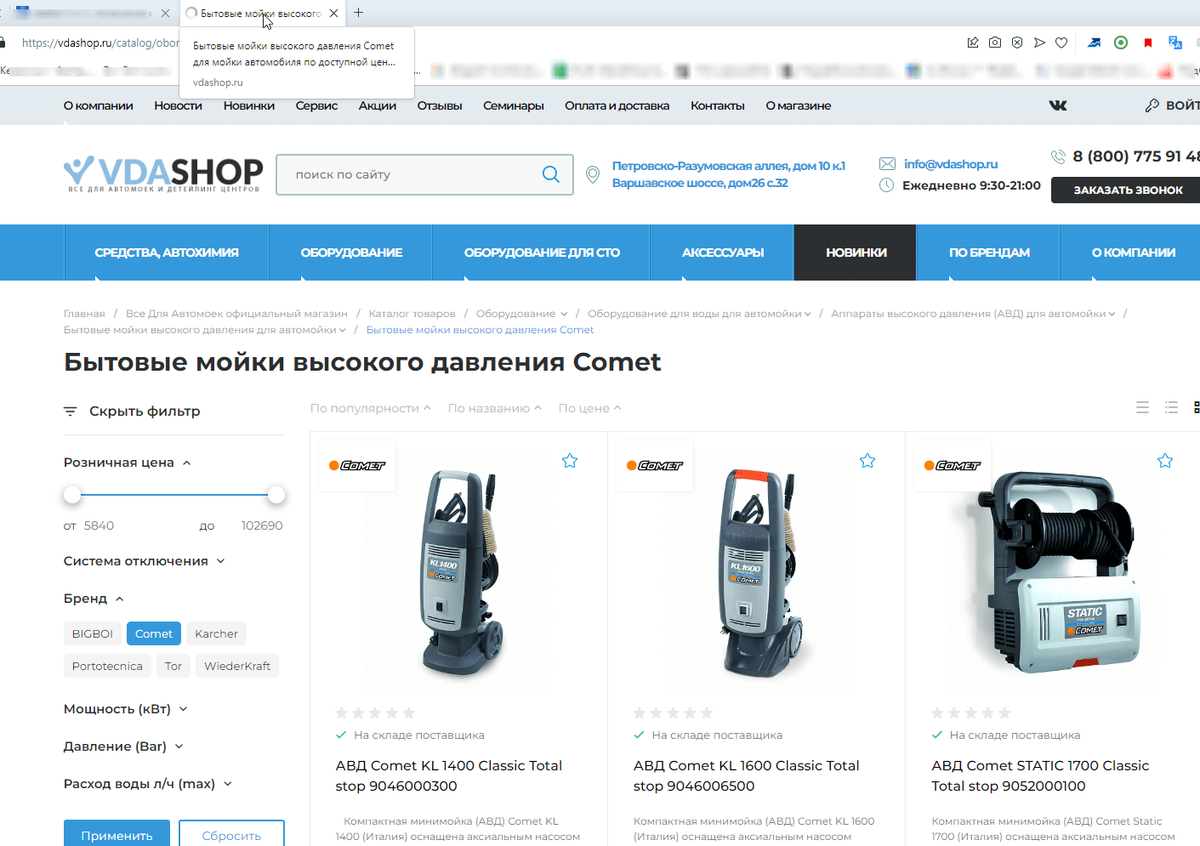Open НОВИНКИ main menu item
Screen dimensions: 1200x846
[x=856, y=253]
